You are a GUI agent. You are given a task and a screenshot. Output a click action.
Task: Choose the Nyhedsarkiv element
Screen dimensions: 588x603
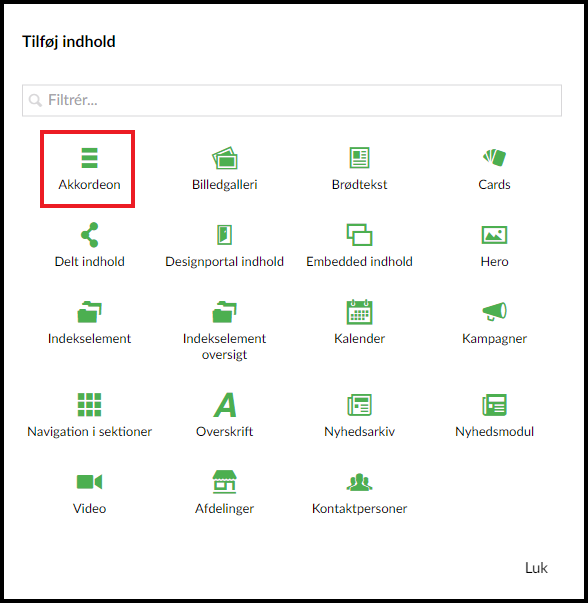359,415
